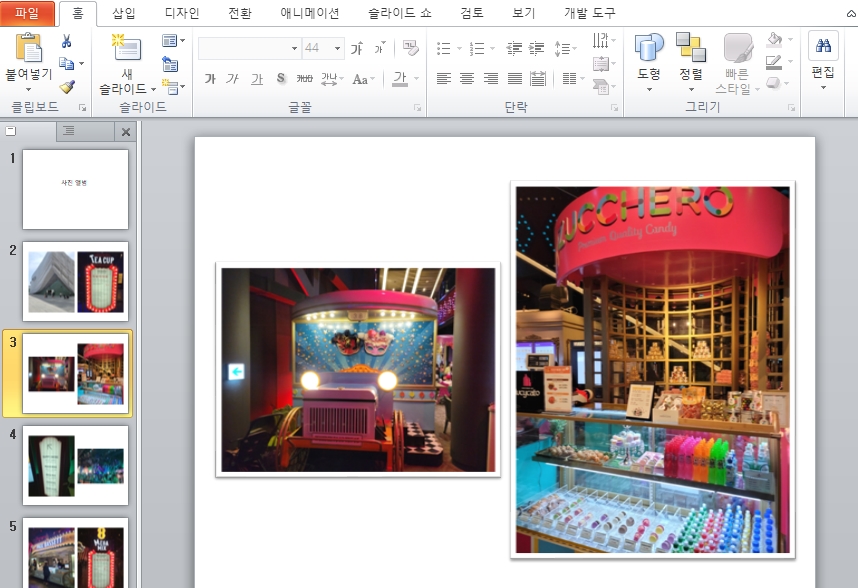Open the Developer (개발 도구) tab

[x=590, y=13]
